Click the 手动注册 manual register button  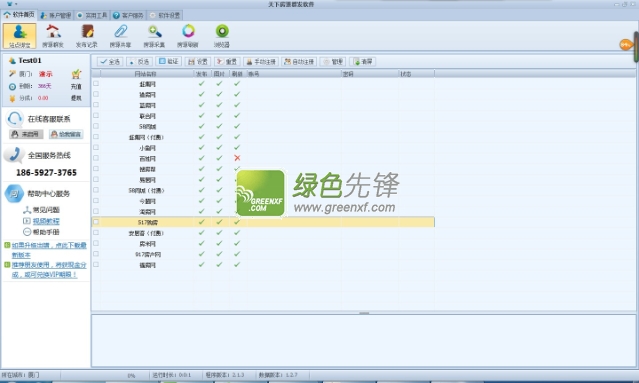coord(261,62)
